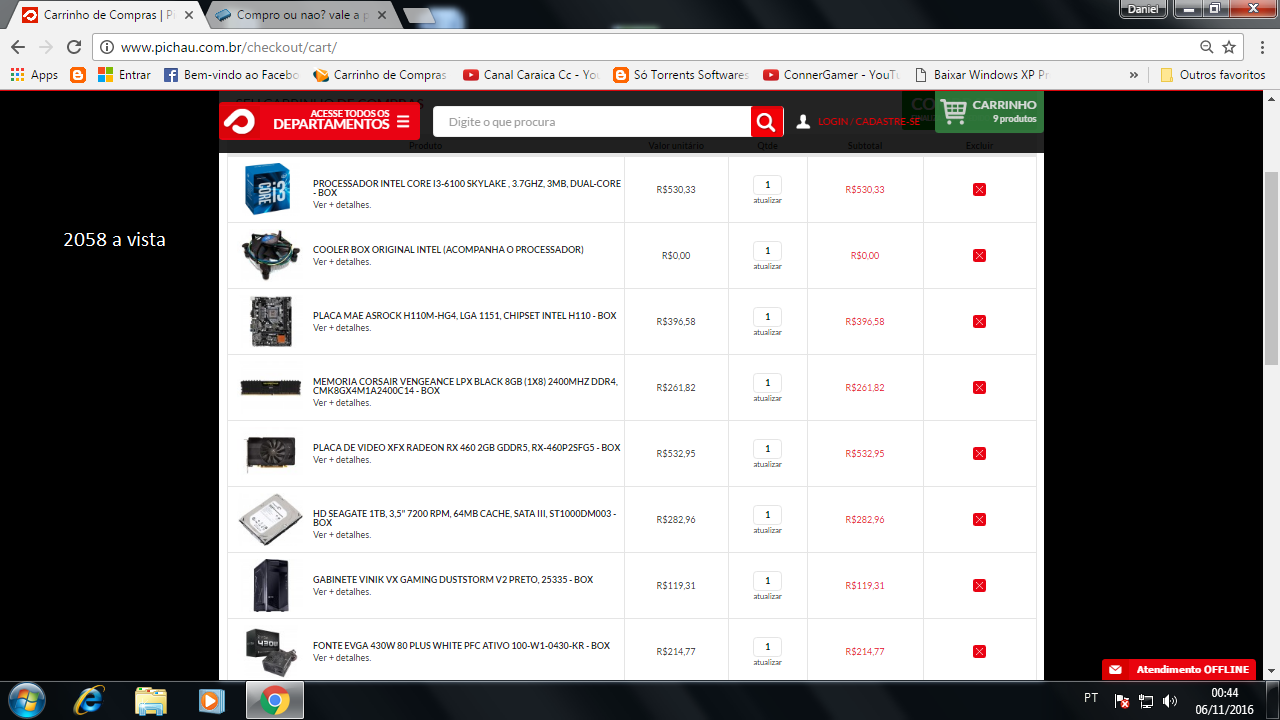Click the Fonte EVGA 430W product name
The image size is (1280, 720).
461,645
